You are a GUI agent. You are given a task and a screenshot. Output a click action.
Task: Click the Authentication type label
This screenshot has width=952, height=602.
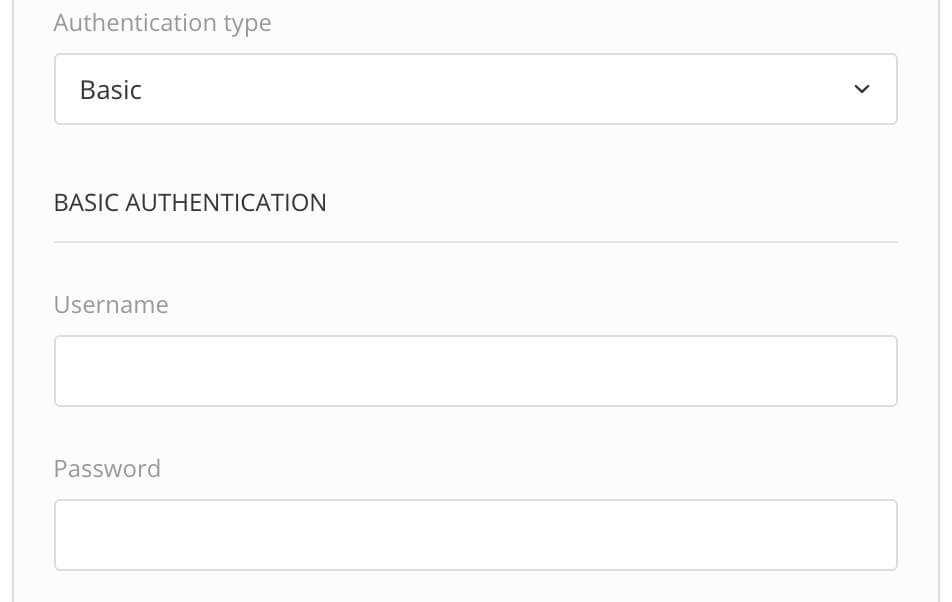[x=162, y=22]
